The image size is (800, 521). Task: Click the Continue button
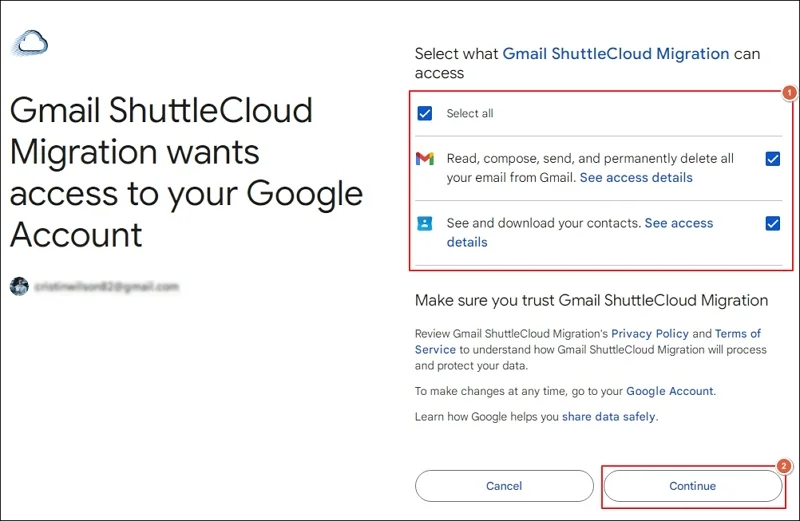pyautogui.click(x=693, y=486)
